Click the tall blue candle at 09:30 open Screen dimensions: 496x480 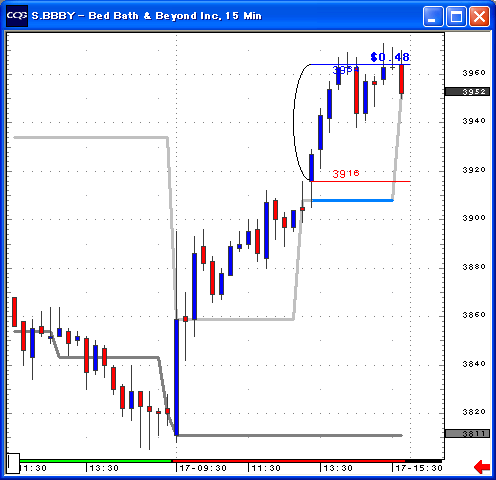pyautogui.click(x=176, y=377)
